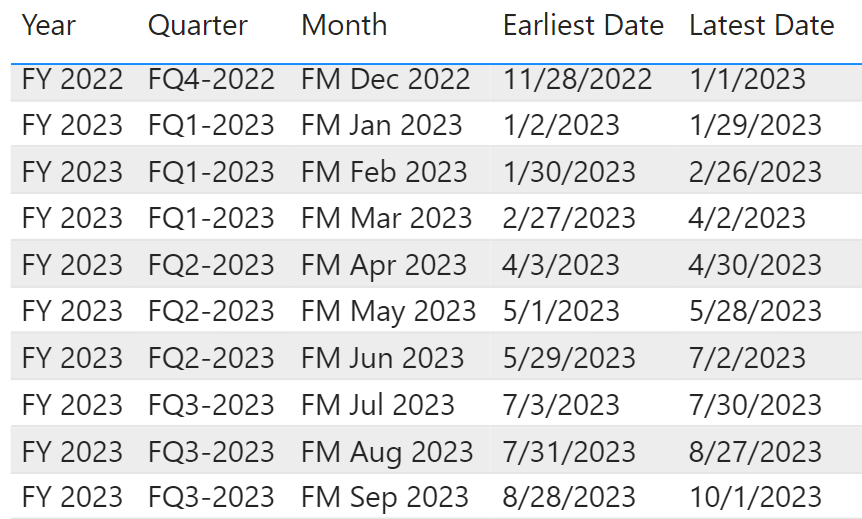Select the FM Dec 2022 cell
This screenshot has width=862, height=519.
click(x=385, y=79)
